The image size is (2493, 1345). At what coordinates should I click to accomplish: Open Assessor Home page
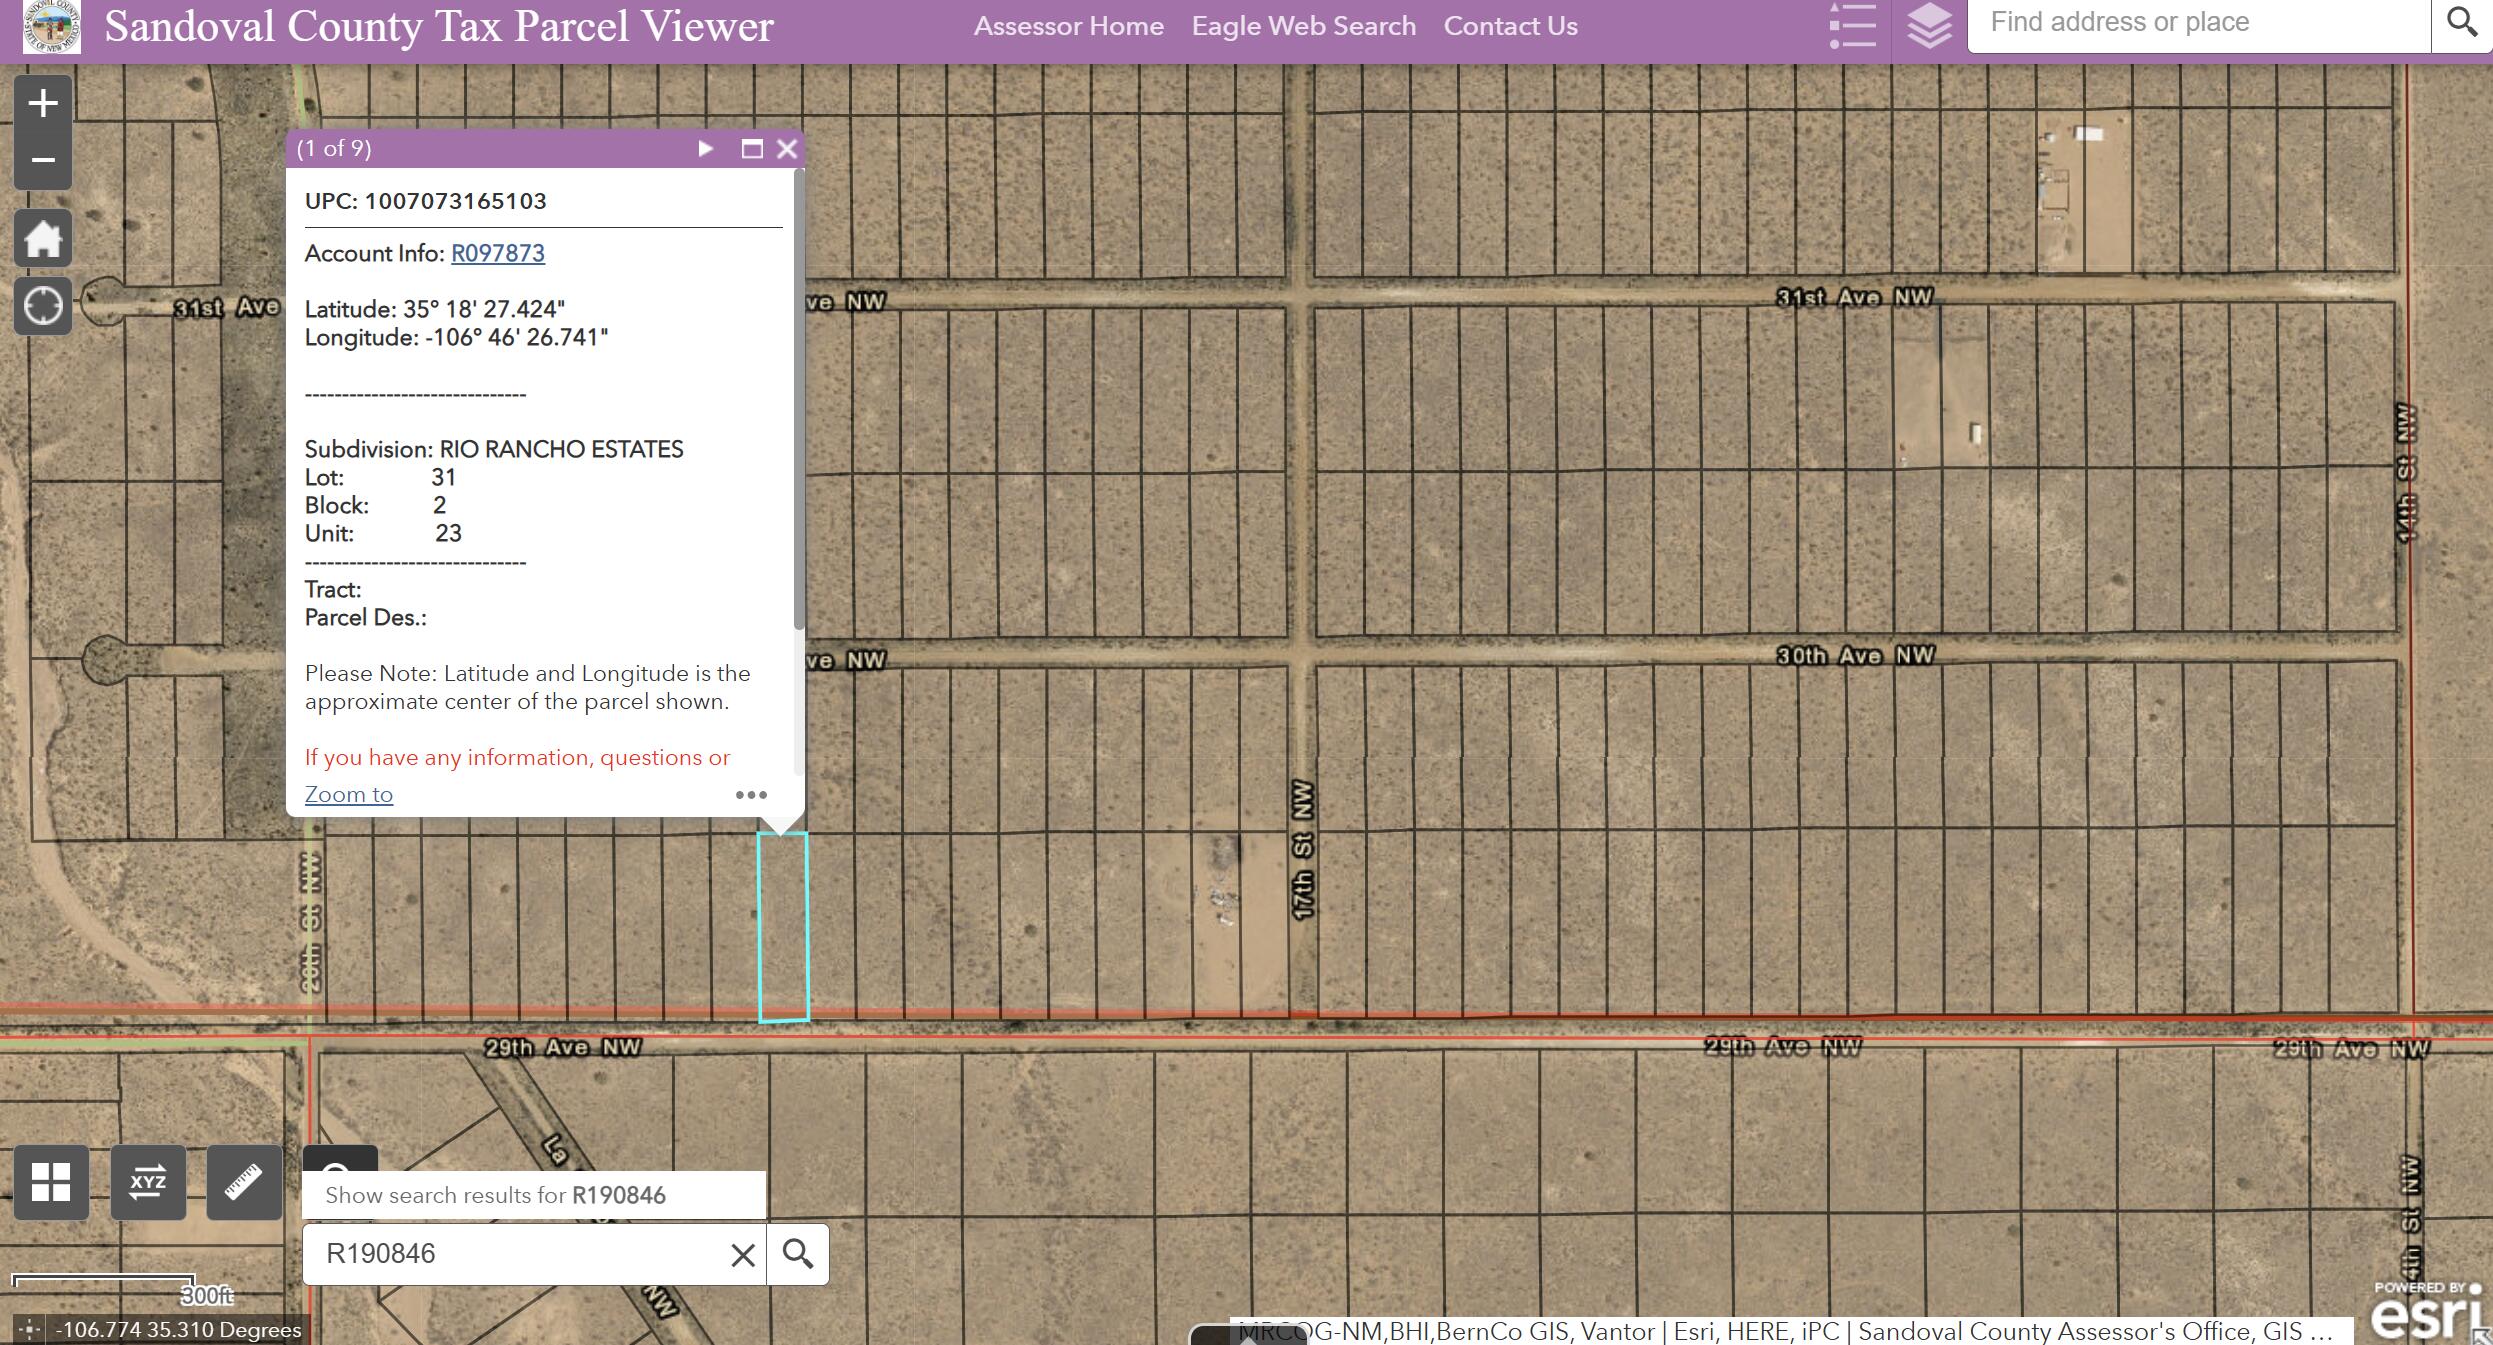pyautogui.click(x=1068, y=26)
